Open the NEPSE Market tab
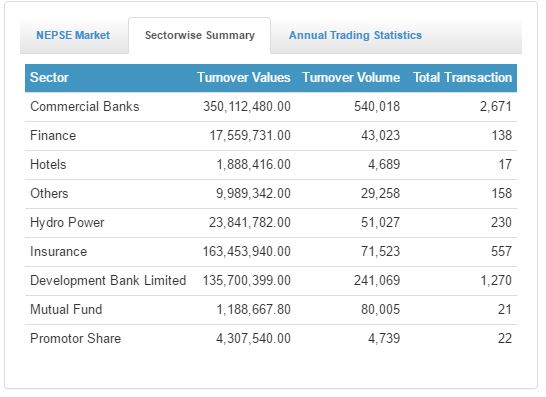The width and height of the screenshot is (546, 397). tap(73, 36)
